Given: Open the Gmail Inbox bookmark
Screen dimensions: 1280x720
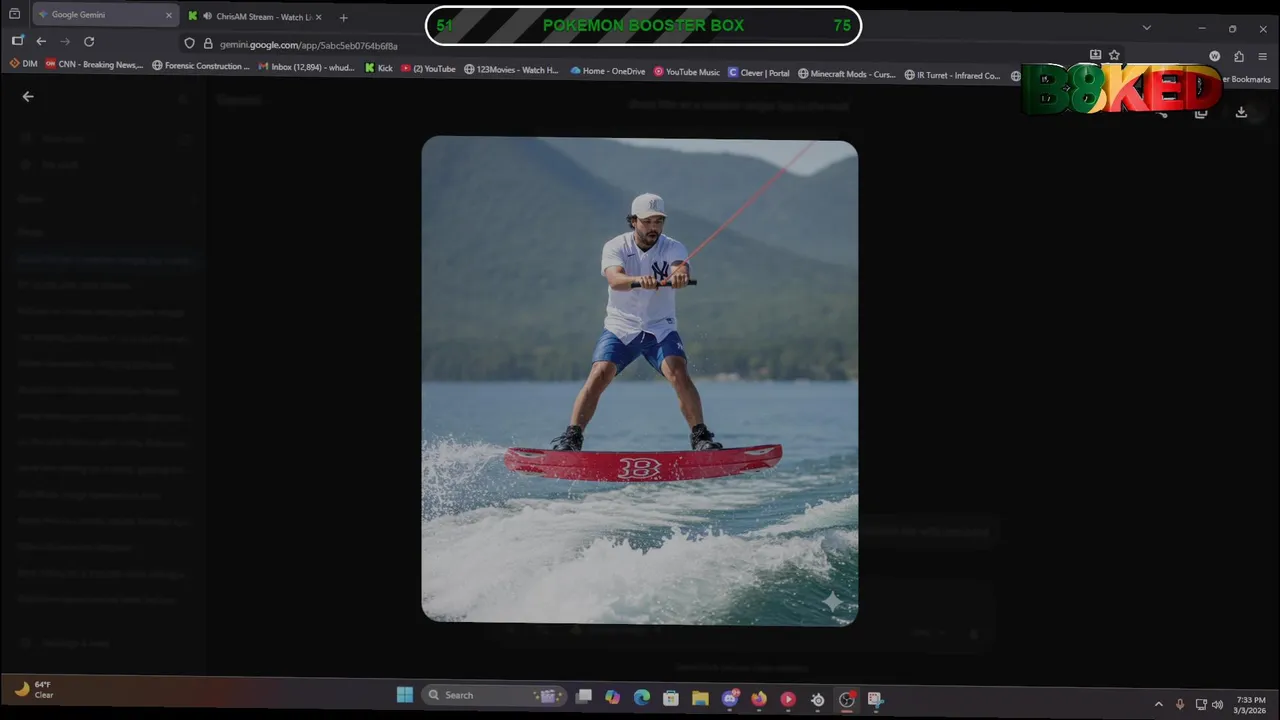Looking at the screenshot, I should [308, 67].
